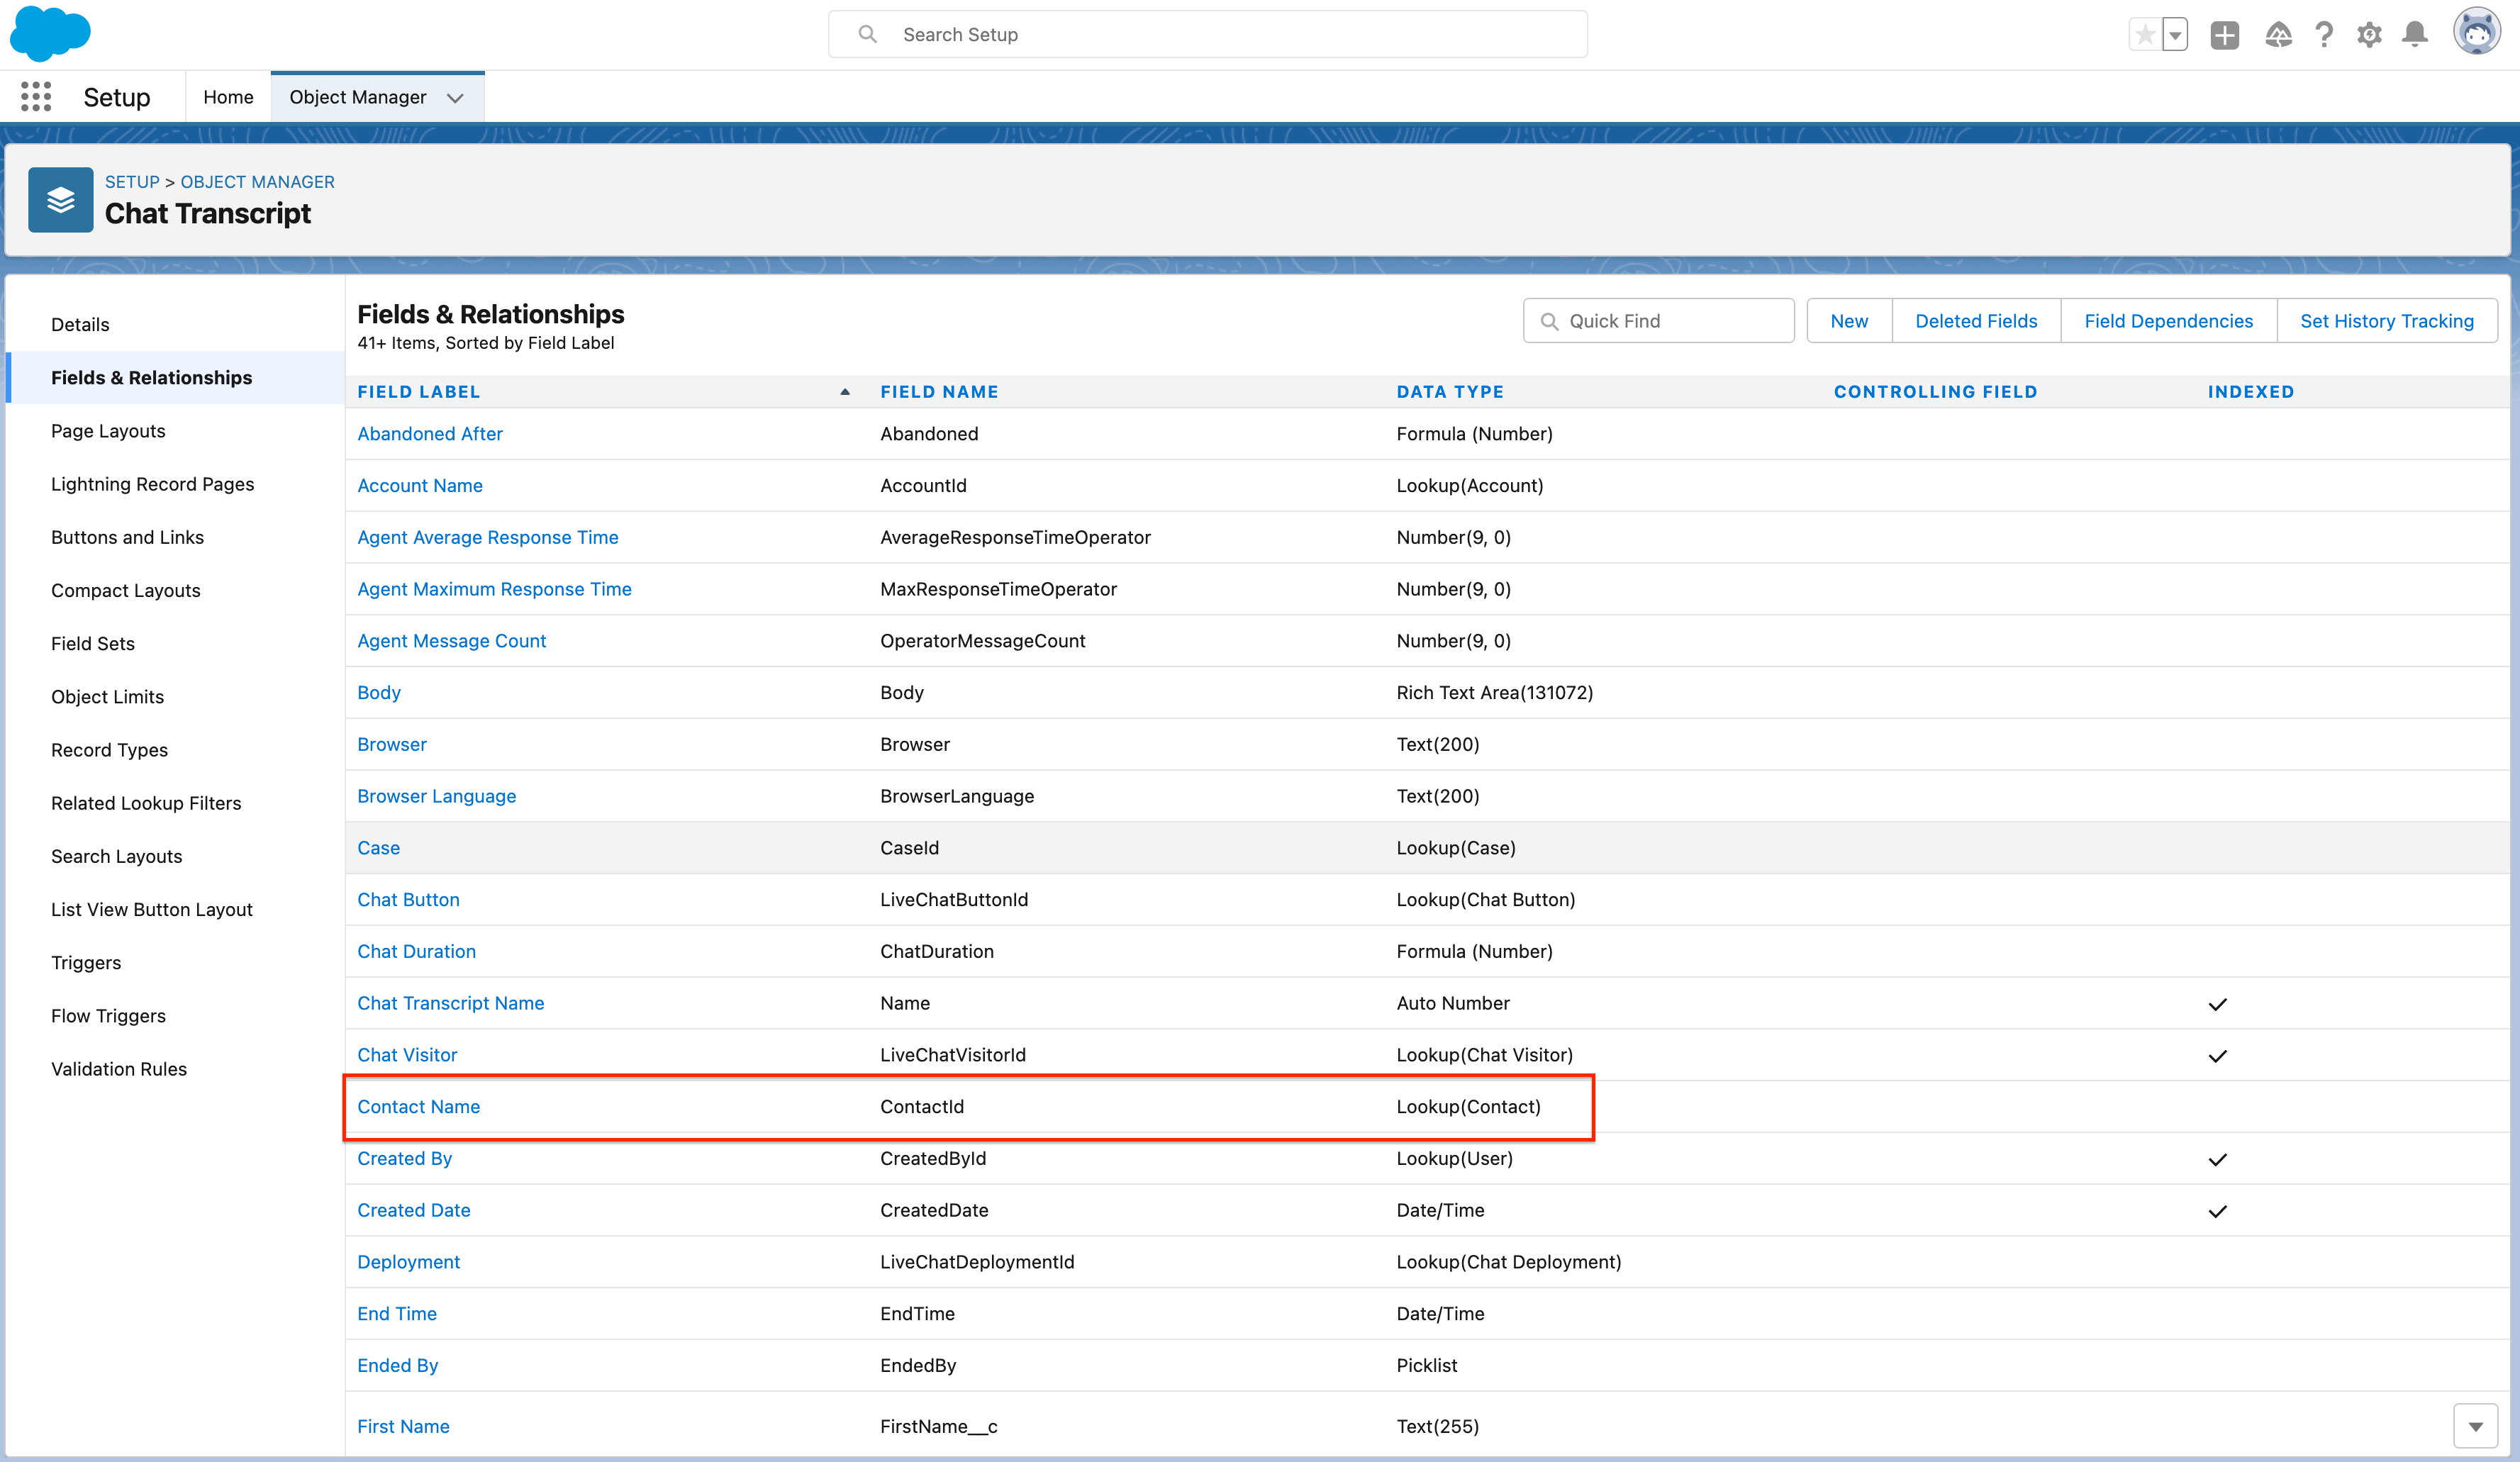Open the user profile avatar
The width and height of the screenshot is (2520, 1462).
pos(2477,32)
